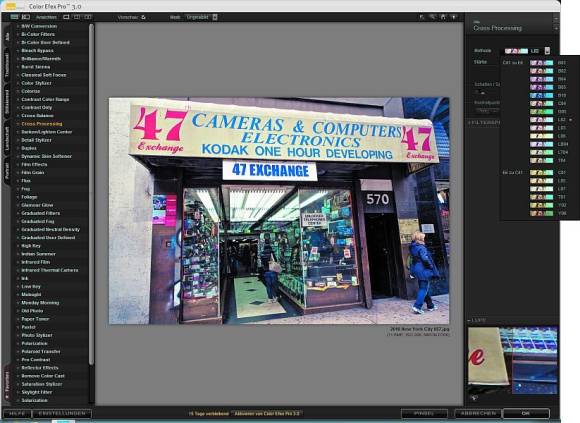Select the Glamour Glow filter
The height and width of the screenshot is (423, 580).
tap(37, 205)
